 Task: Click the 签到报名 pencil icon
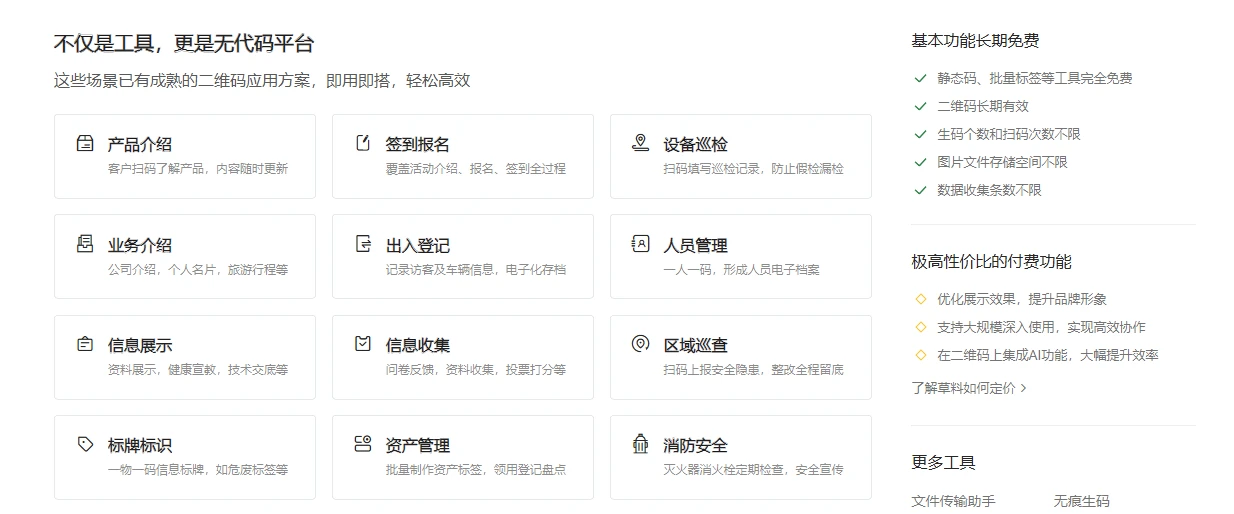(363, 143)
